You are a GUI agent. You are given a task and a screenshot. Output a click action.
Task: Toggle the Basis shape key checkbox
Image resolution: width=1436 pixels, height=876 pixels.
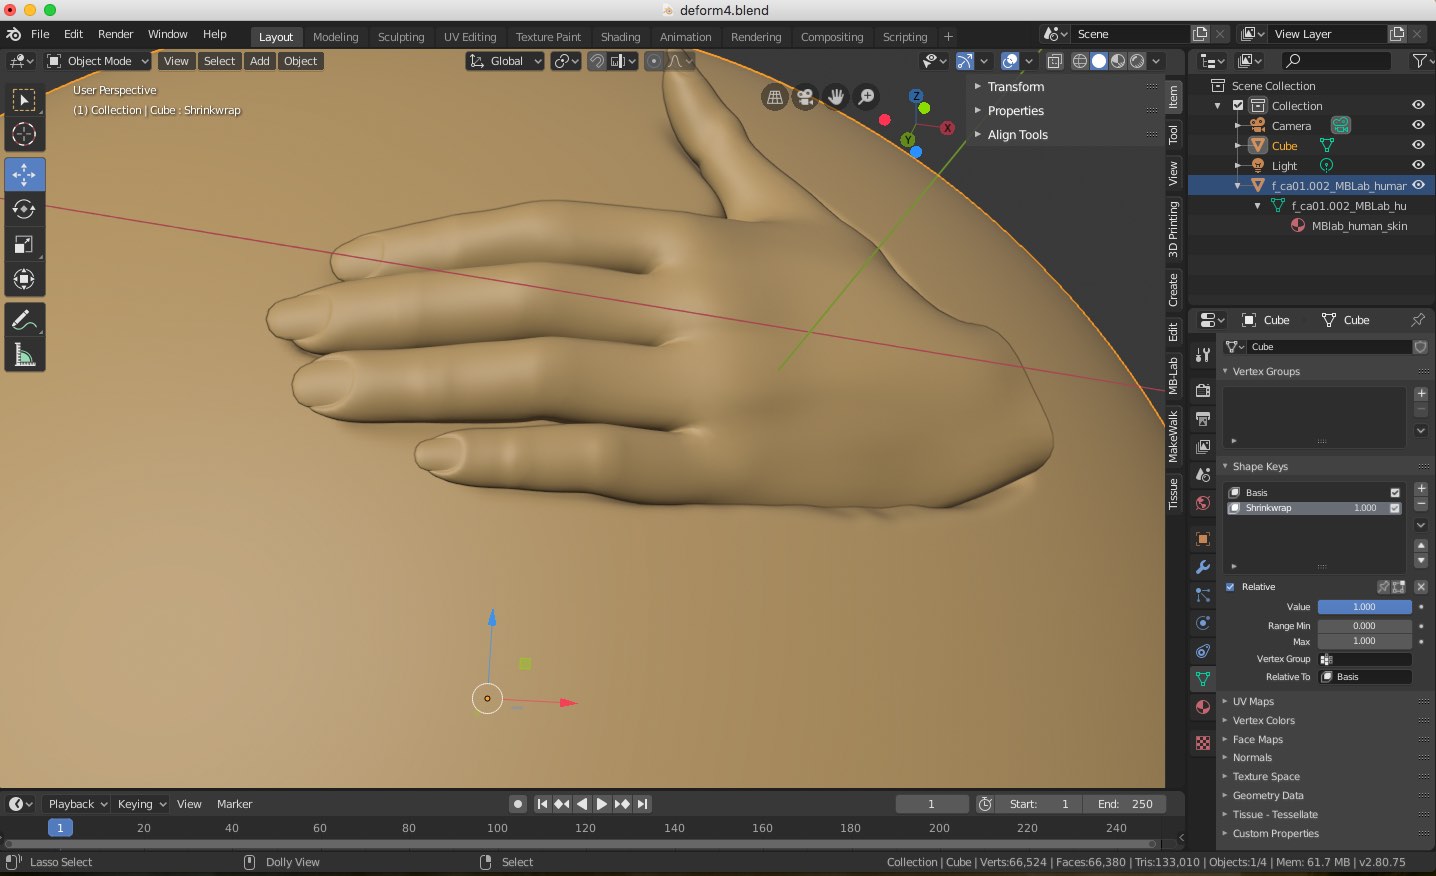[x=1395, y=493]
